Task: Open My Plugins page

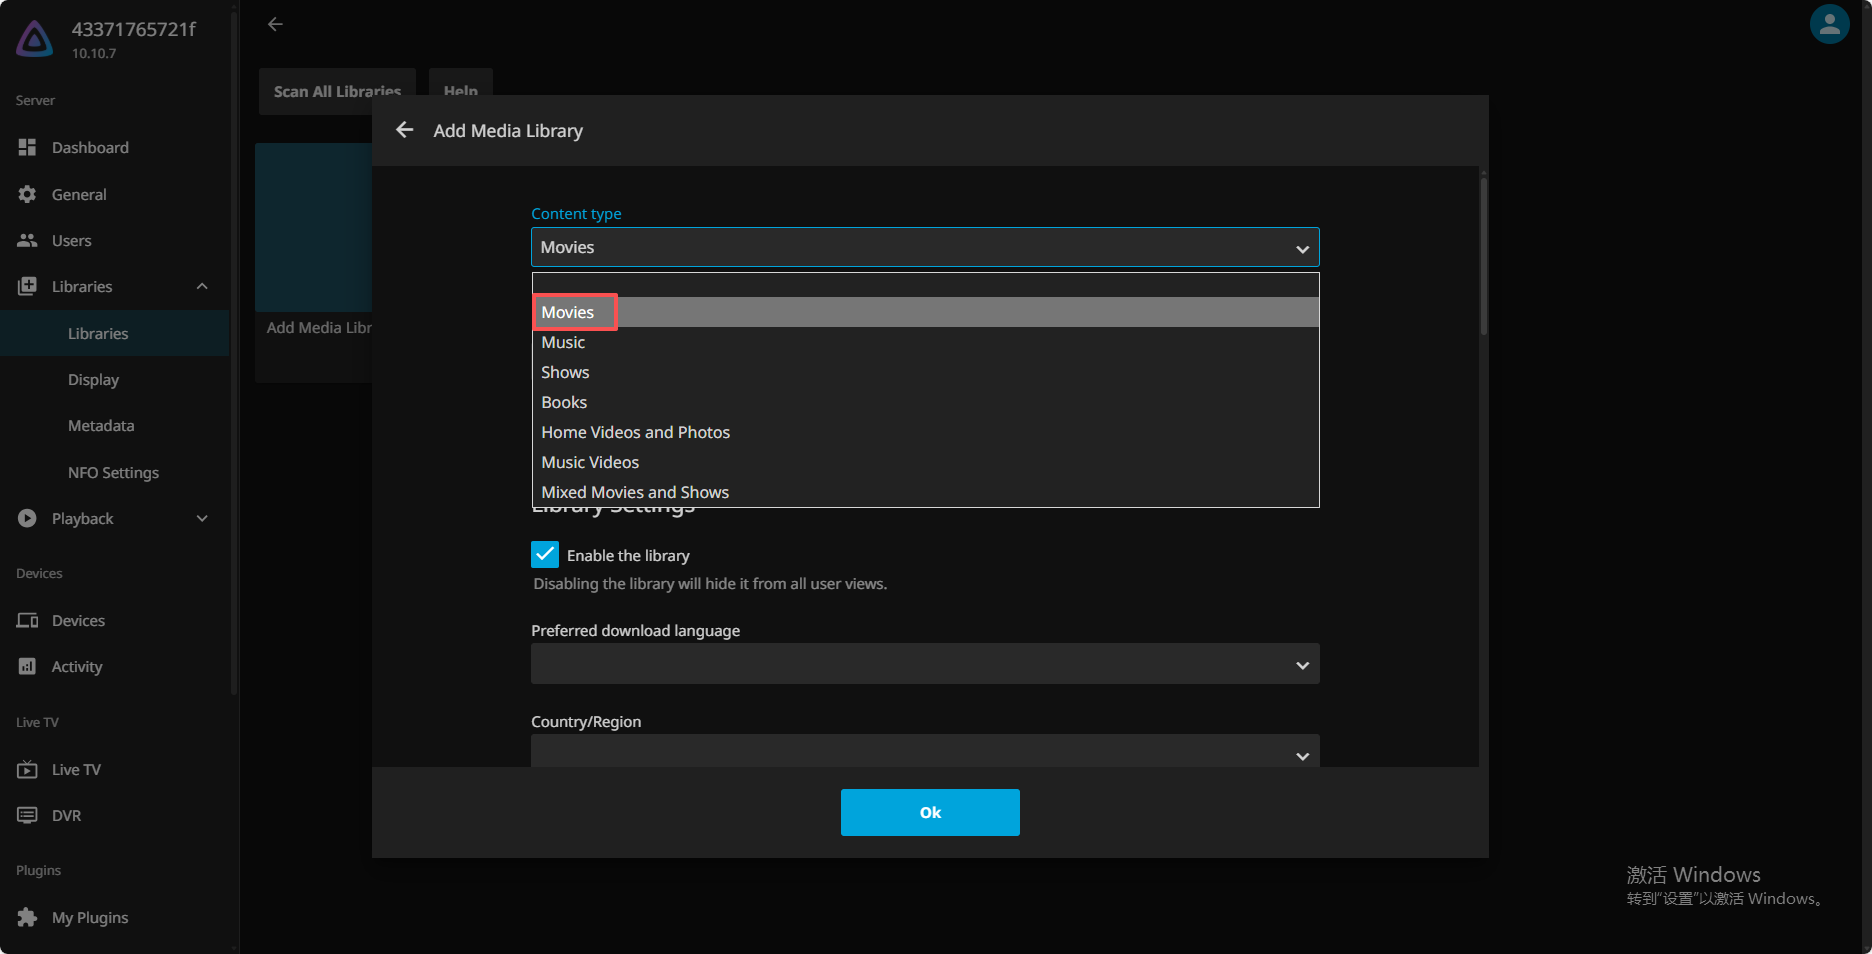Action: (x=115, y=917)
